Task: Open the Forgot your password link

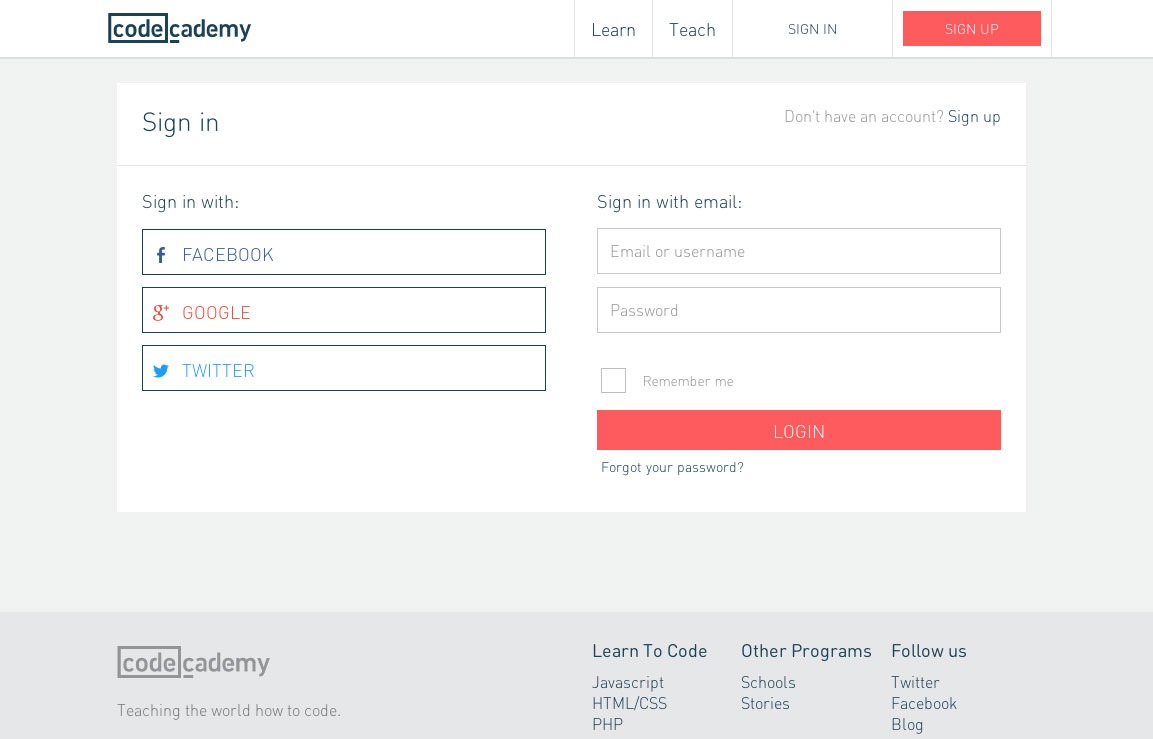Action: pos(672,467)
